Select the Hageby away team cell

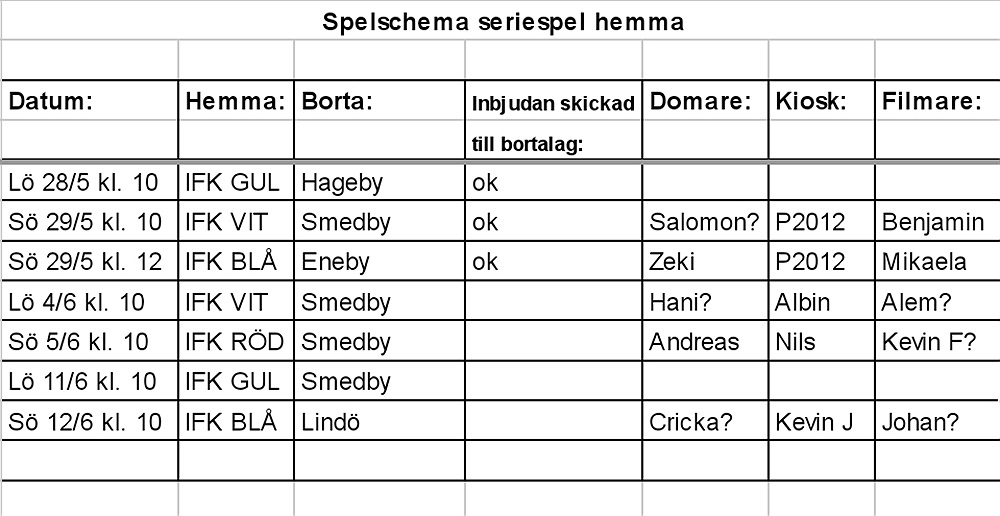379,182
